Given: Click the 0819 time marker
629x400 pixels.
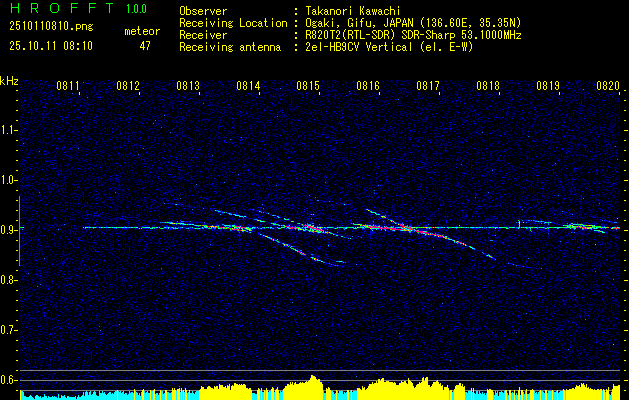Looking at the screenshot, I should click(548, 85).
